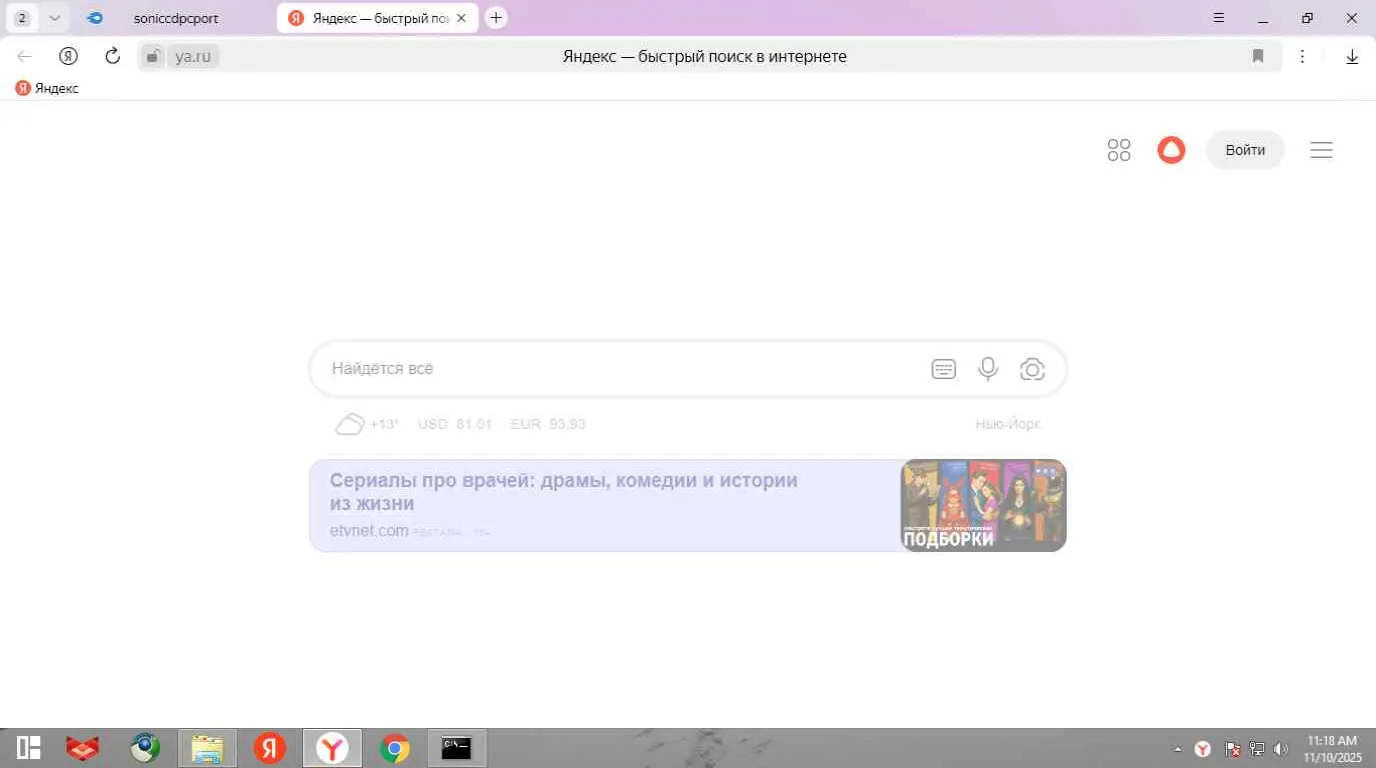Screen dimensions: 1376x768
Task: Open the Yandex services grid icon
Action: [x=1119, y=150]
